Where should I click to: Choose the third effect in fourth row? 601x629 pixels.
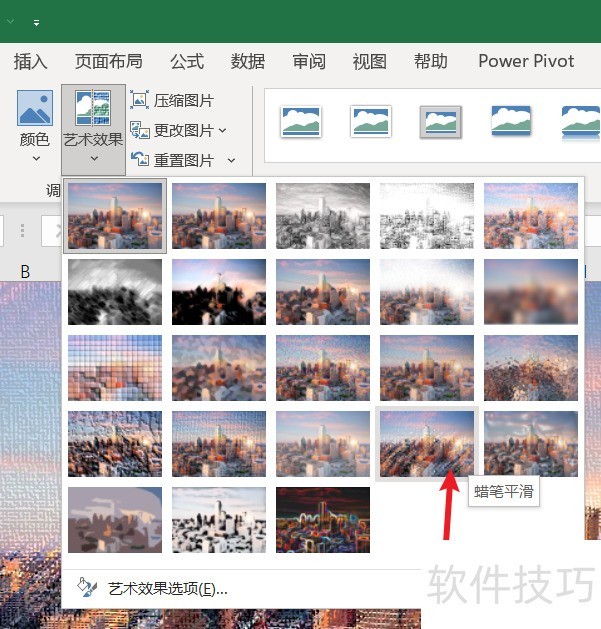pos(323,444)
